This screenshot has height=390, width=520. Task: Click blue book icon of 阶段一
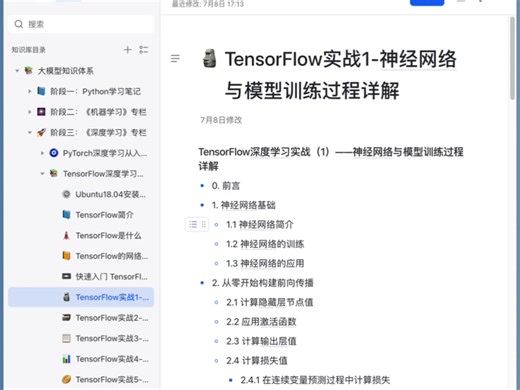click(x=41, y=91)
